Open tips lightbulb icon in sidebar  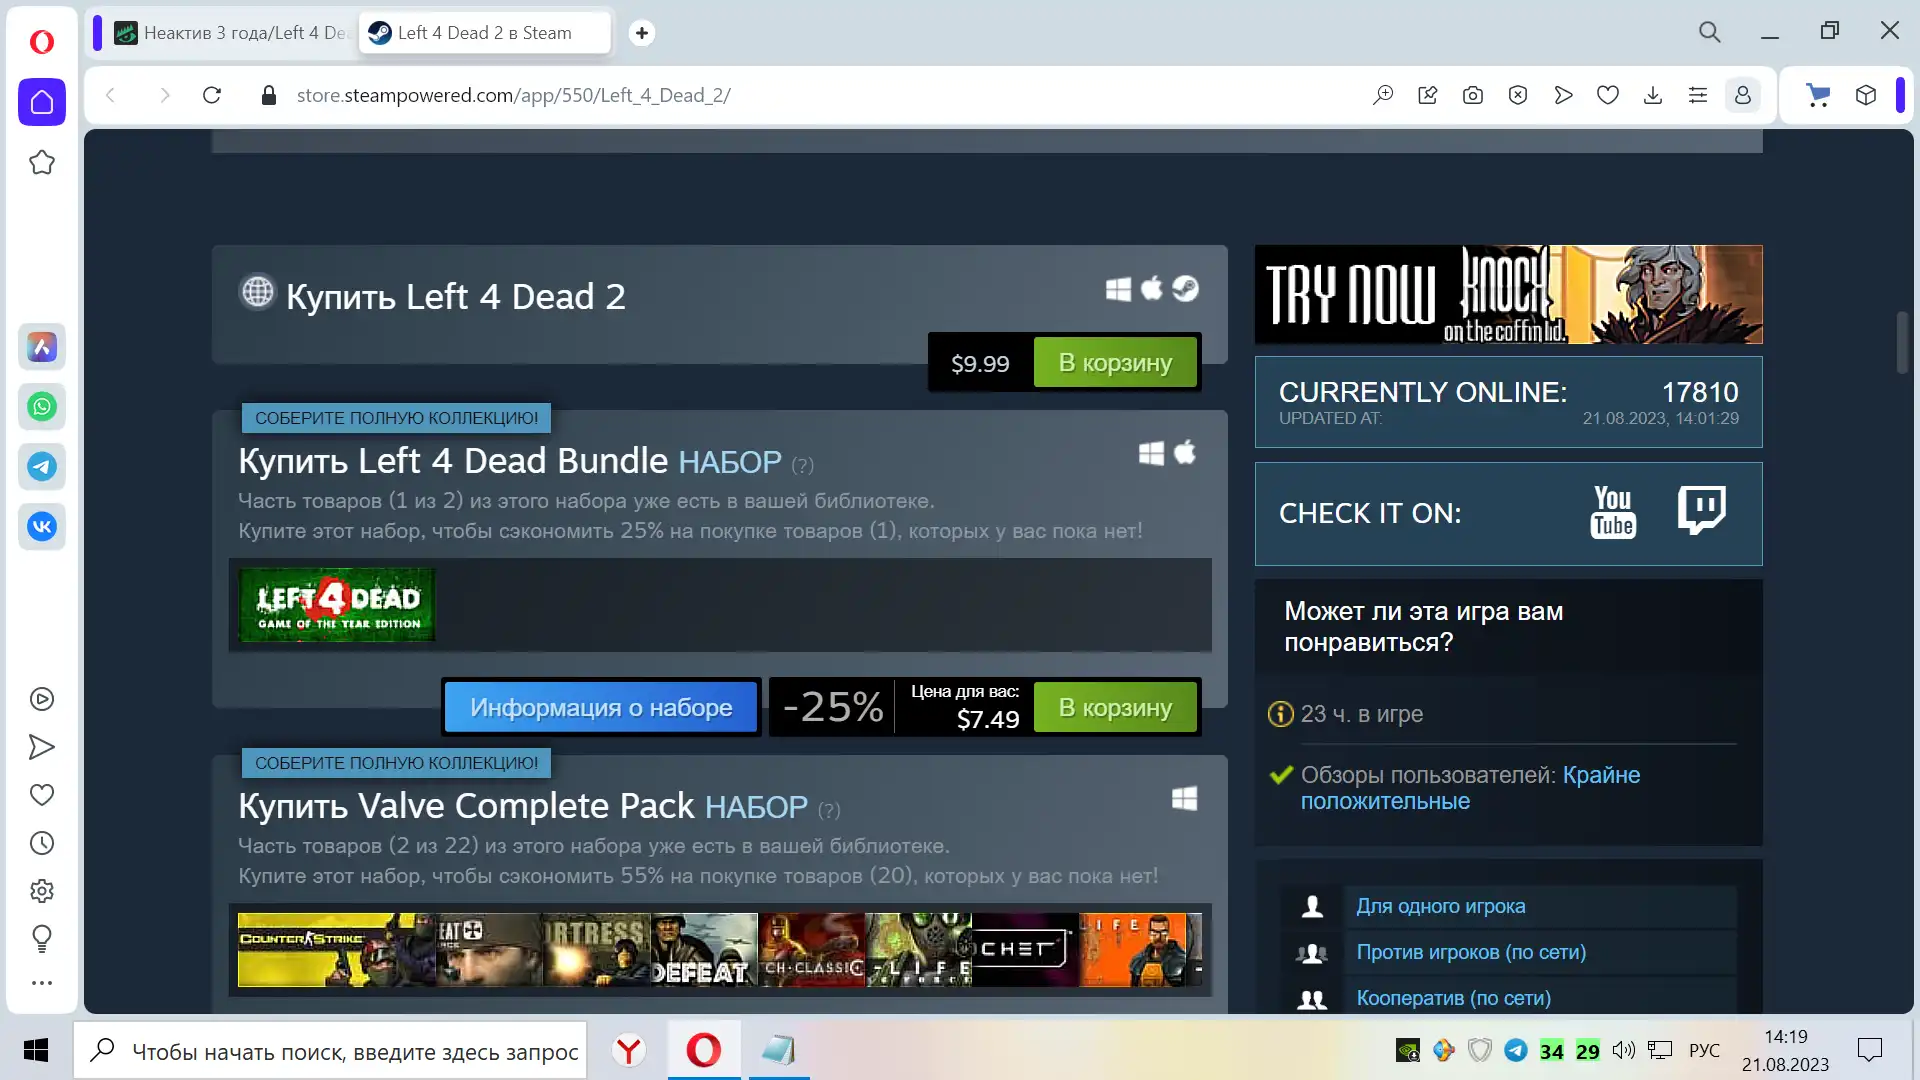coord(42,938)
